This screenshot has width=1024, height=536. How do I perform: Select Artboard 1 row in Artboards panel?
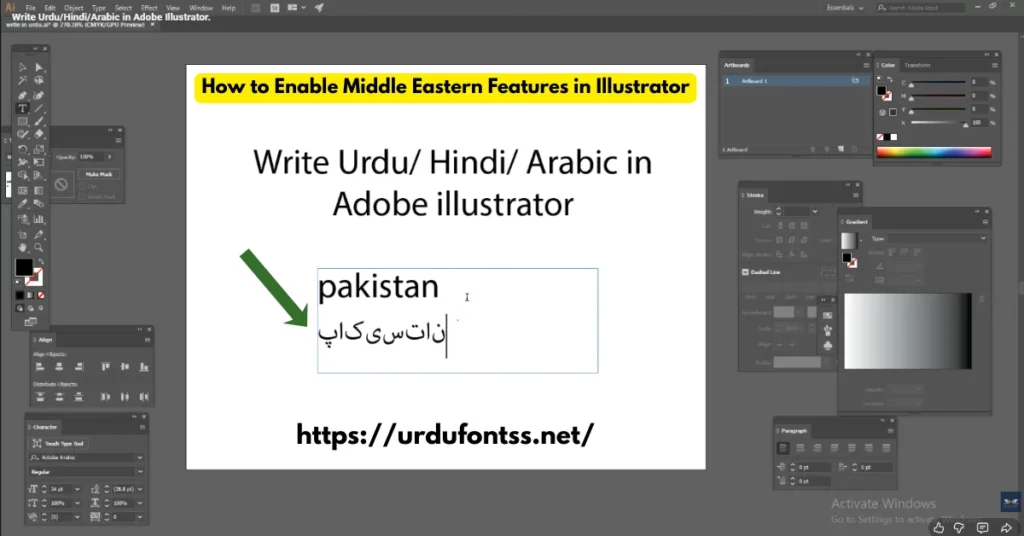tap(794, 81)
